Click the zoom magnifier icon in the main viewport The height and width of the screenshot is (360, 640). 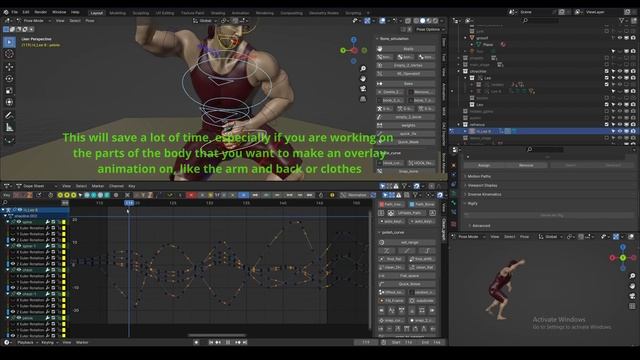click(x=363, y=68)
